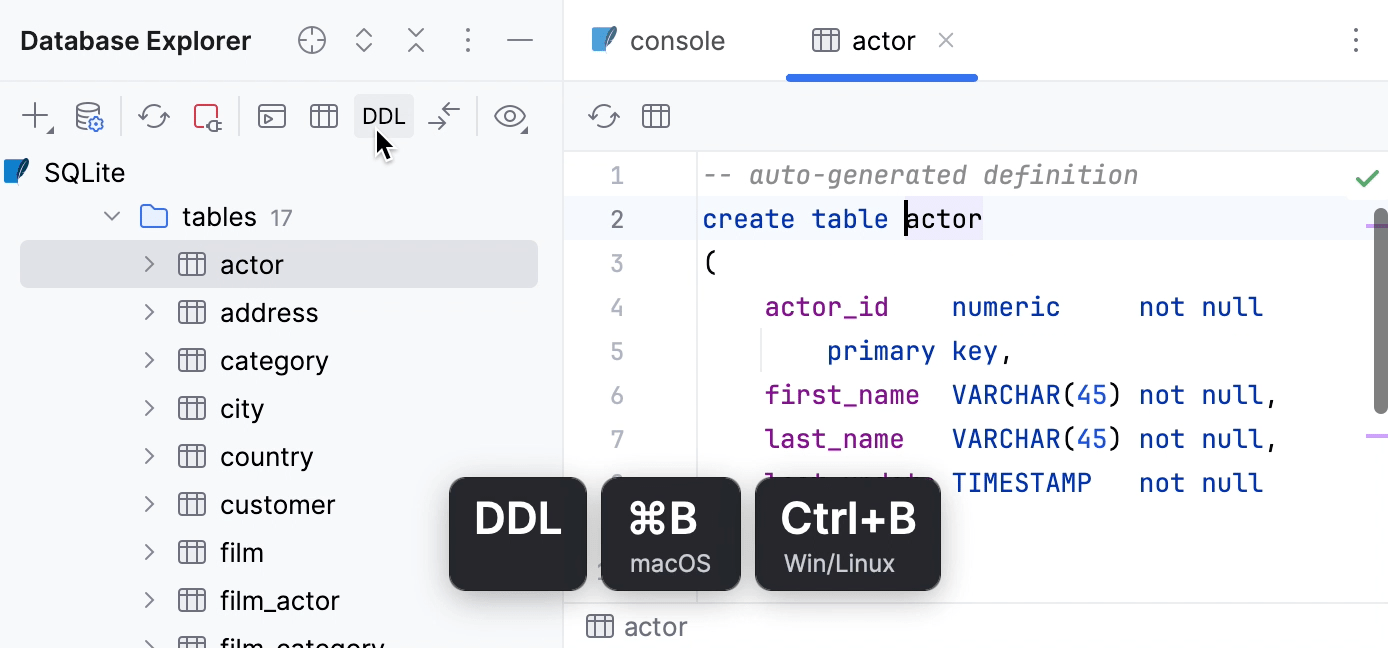This screenshot has width=1388, height=648.
Task: Click the eye preview icon in the toolbar
Action: [511, 116]
